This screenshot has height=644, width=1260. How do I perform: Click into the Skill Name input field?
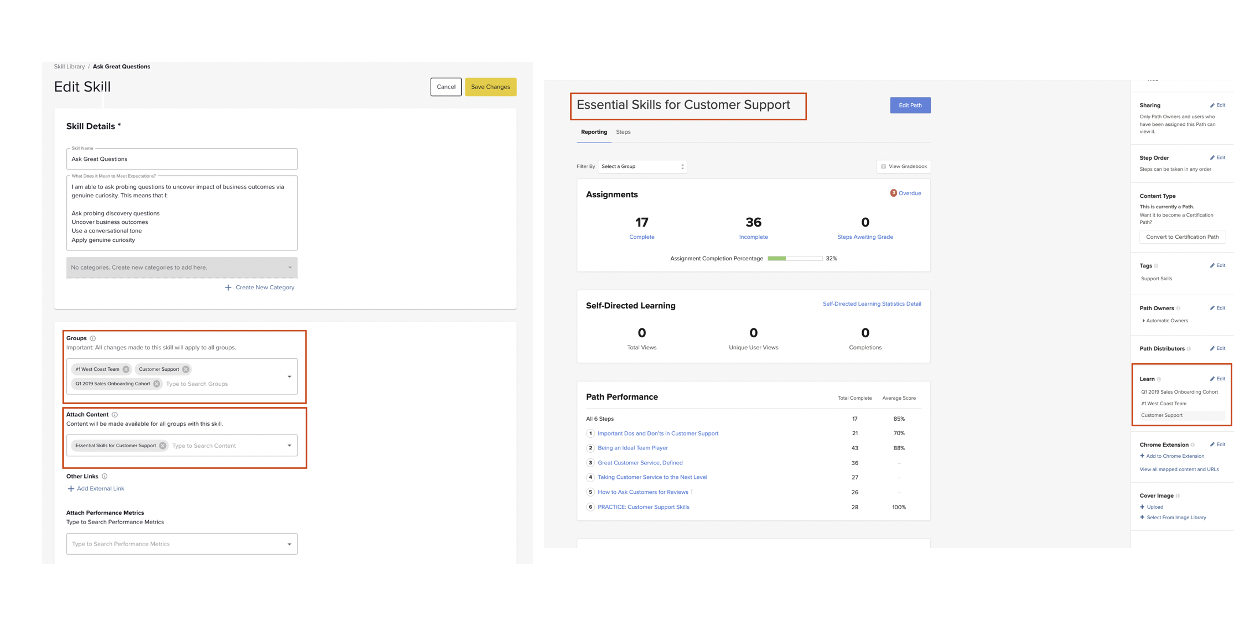(x=182, y=159)
